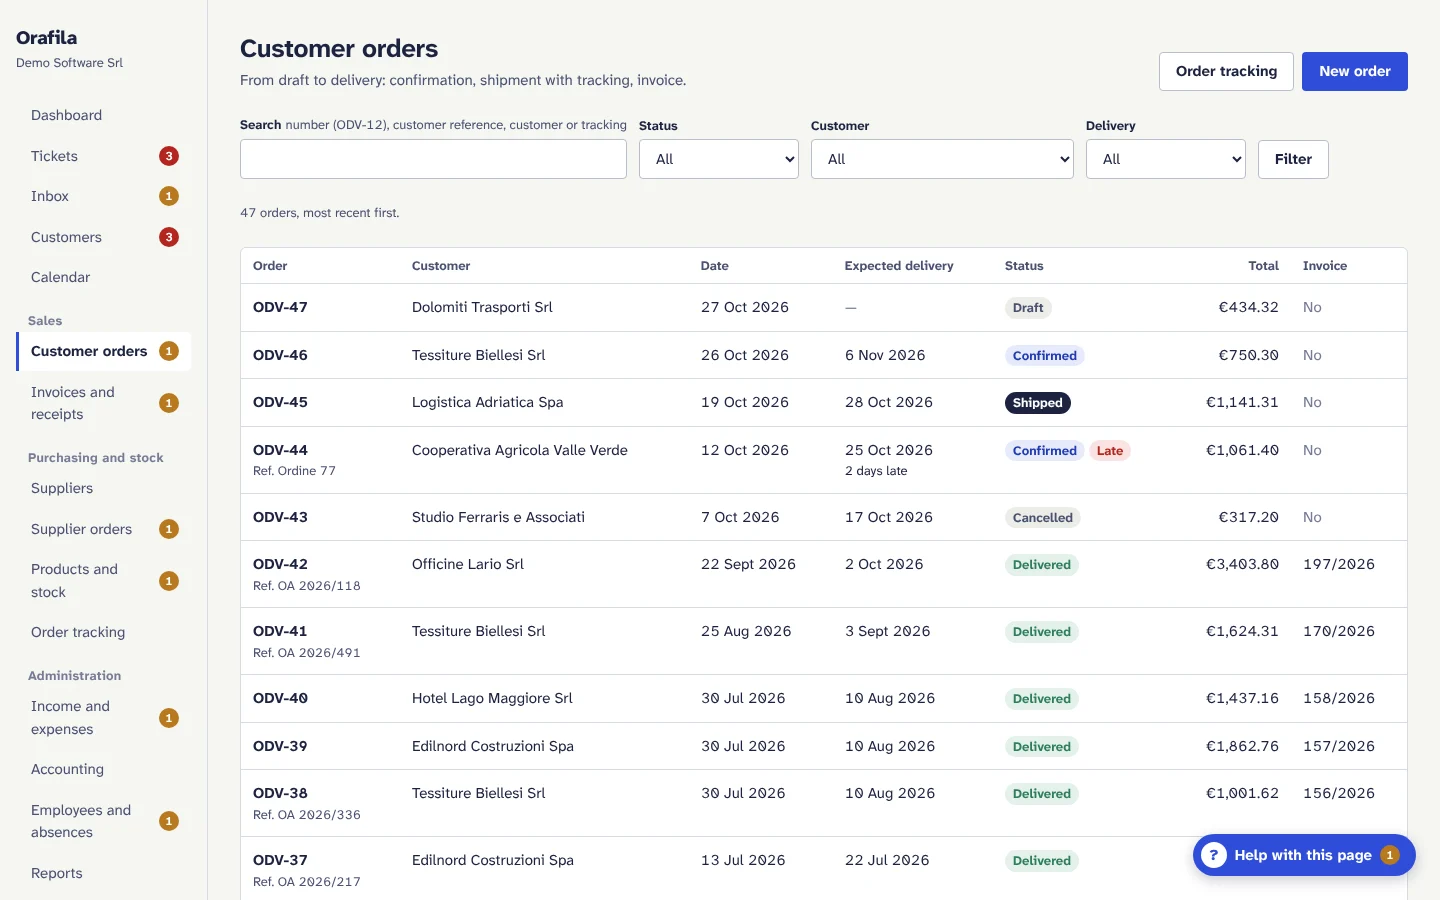Open order ODV-45
Image resolution: width=1440 pixels, height=900 pixels.
[280, 402]
